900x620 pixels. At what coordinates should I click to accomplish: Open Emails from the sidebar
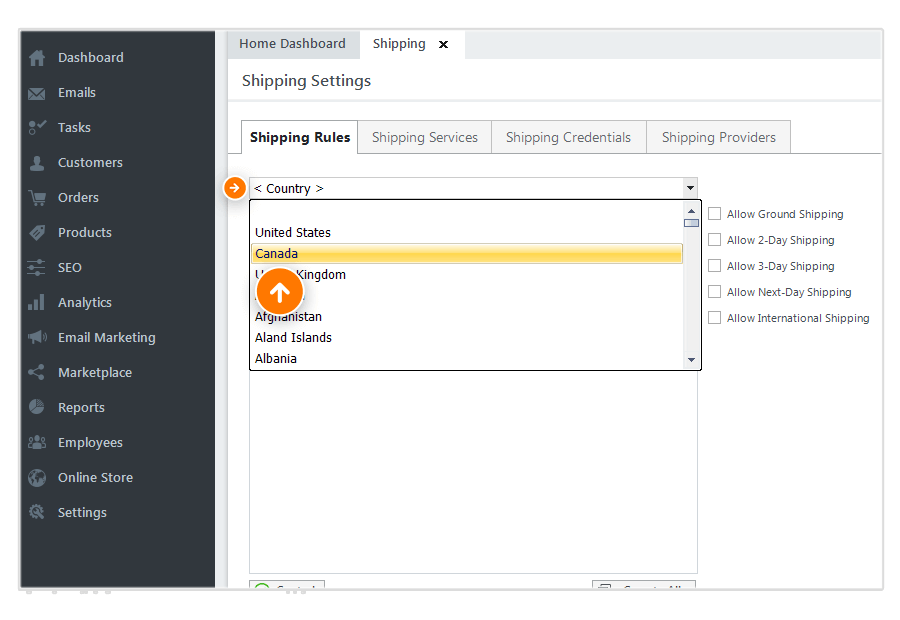click(77, 93)
